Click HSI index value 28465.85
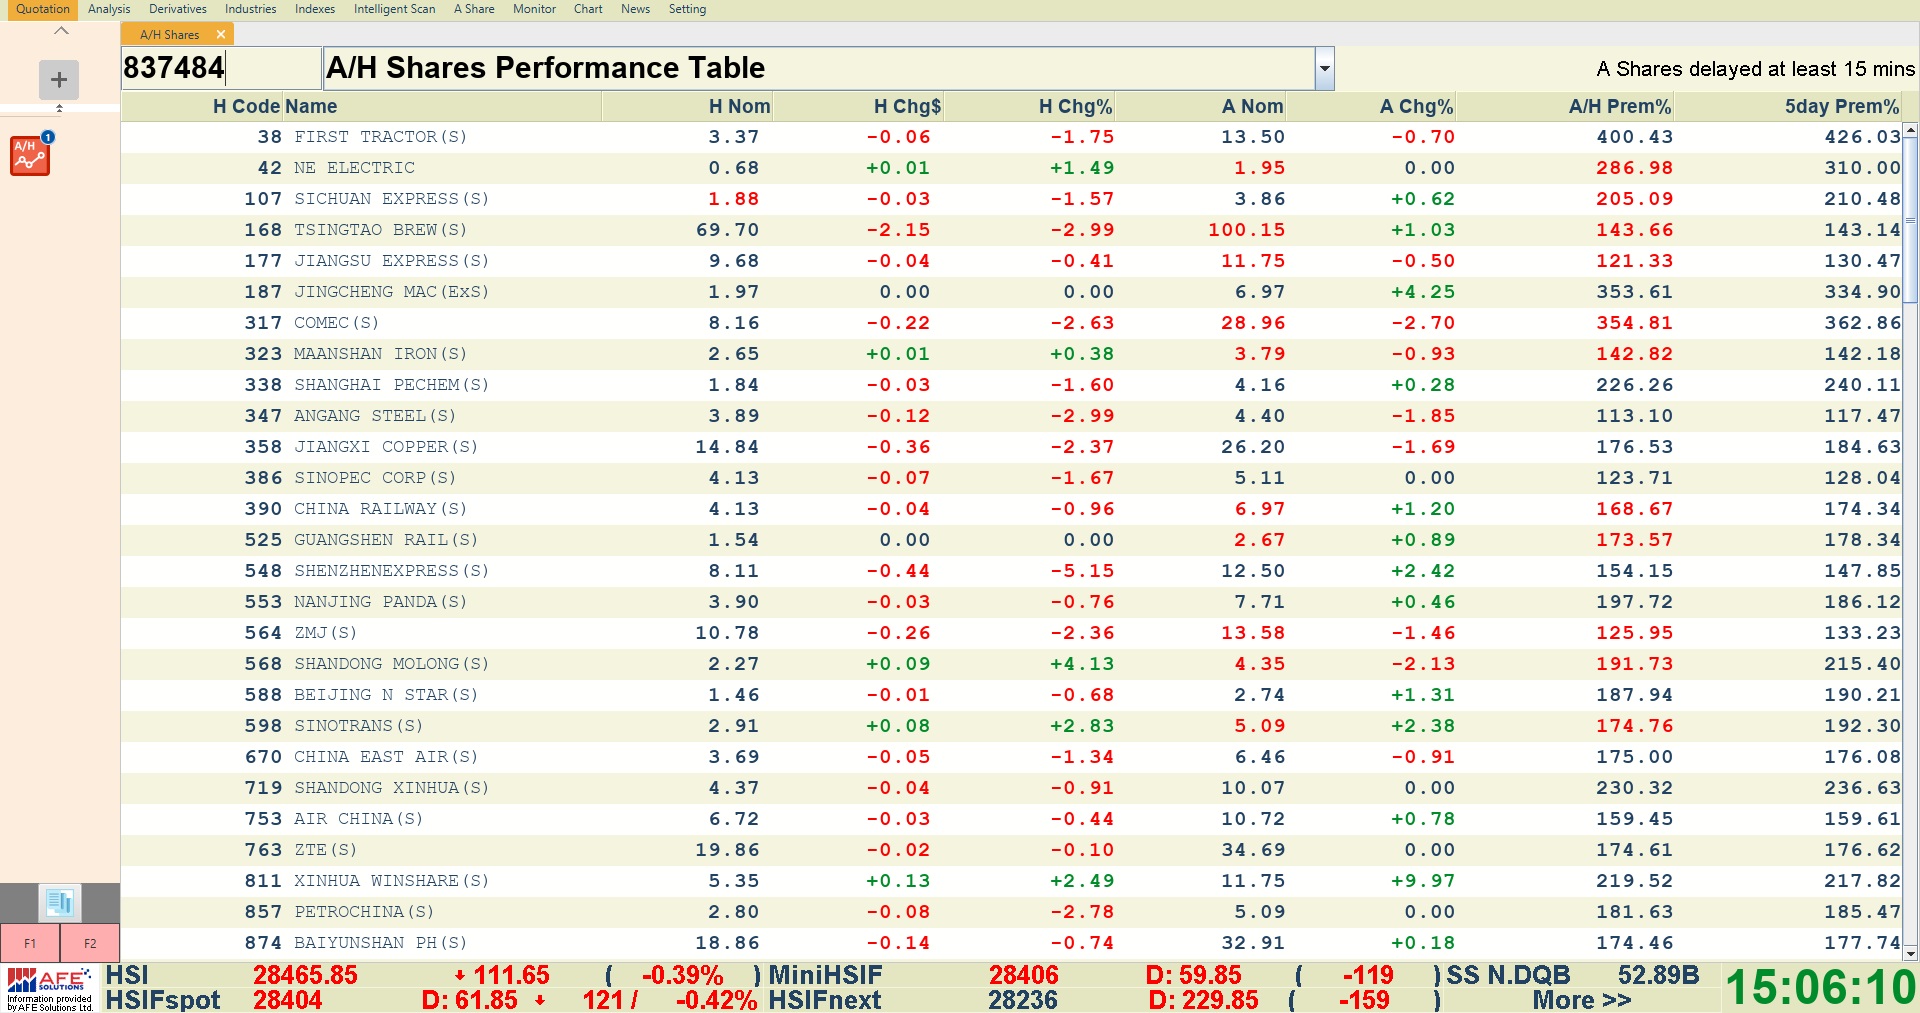 click(304, 975)
